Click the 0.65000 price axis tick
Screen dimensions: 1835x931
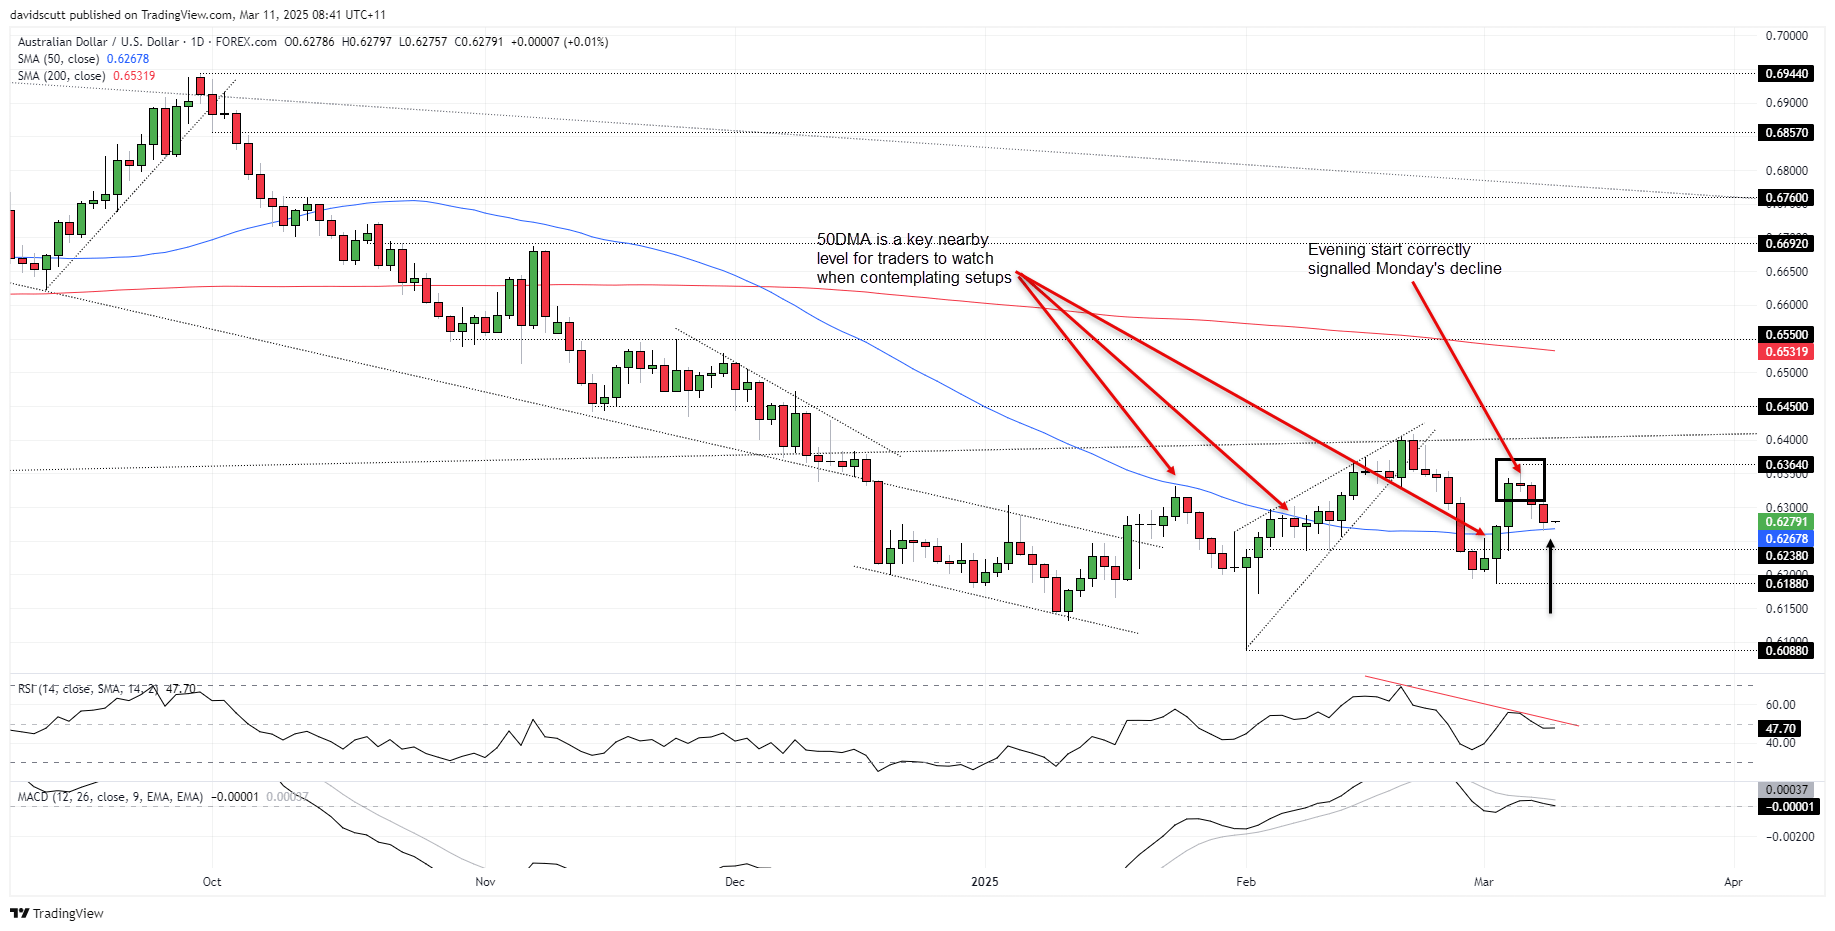1787,373
